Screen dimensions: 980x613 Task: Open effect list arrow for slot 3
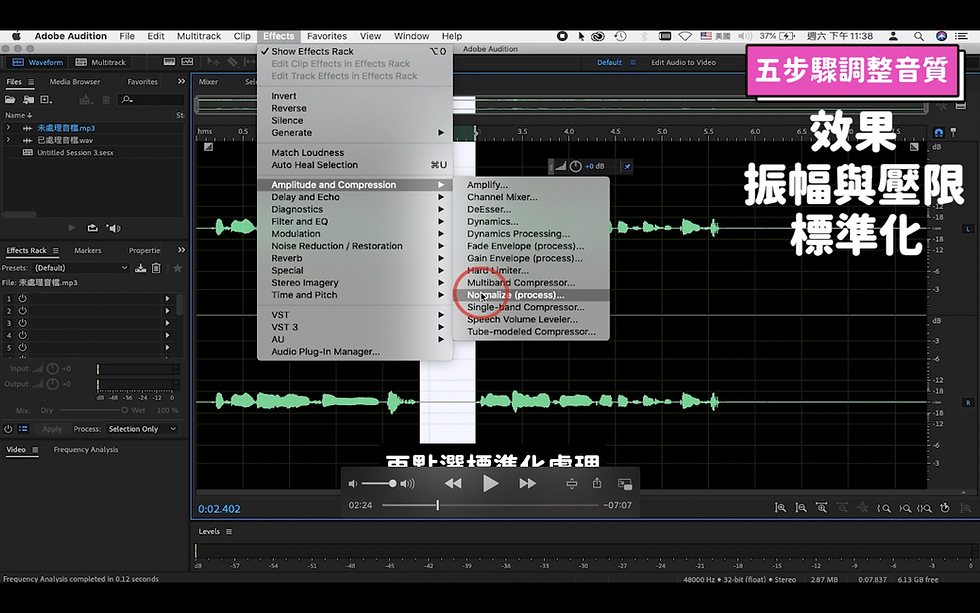pyautogui.click(x=168, y=323)
